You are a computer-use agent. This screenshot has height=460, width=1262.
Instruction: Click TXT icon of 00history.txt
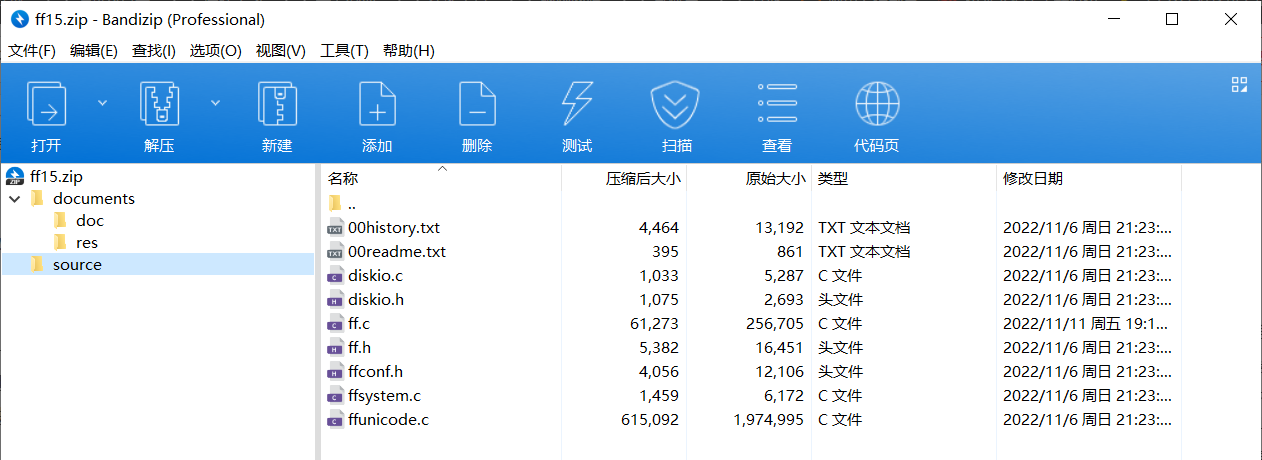click(x=335, y=228)
